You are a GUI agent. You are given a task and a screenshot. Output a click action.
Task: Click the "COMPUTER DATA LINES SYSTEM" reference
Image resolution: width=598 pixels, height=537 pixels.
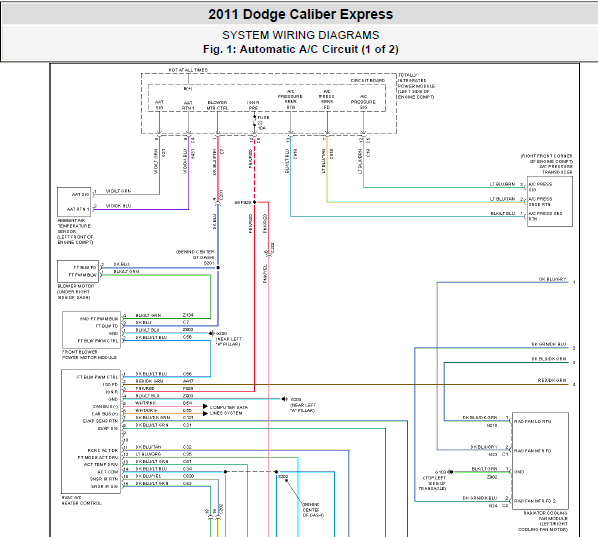pos(229,410)
